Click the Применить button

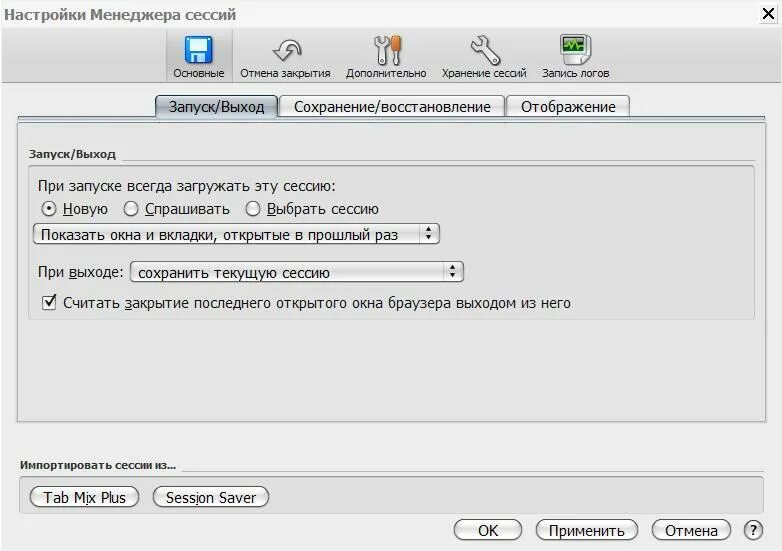click(x=586, y=530)
